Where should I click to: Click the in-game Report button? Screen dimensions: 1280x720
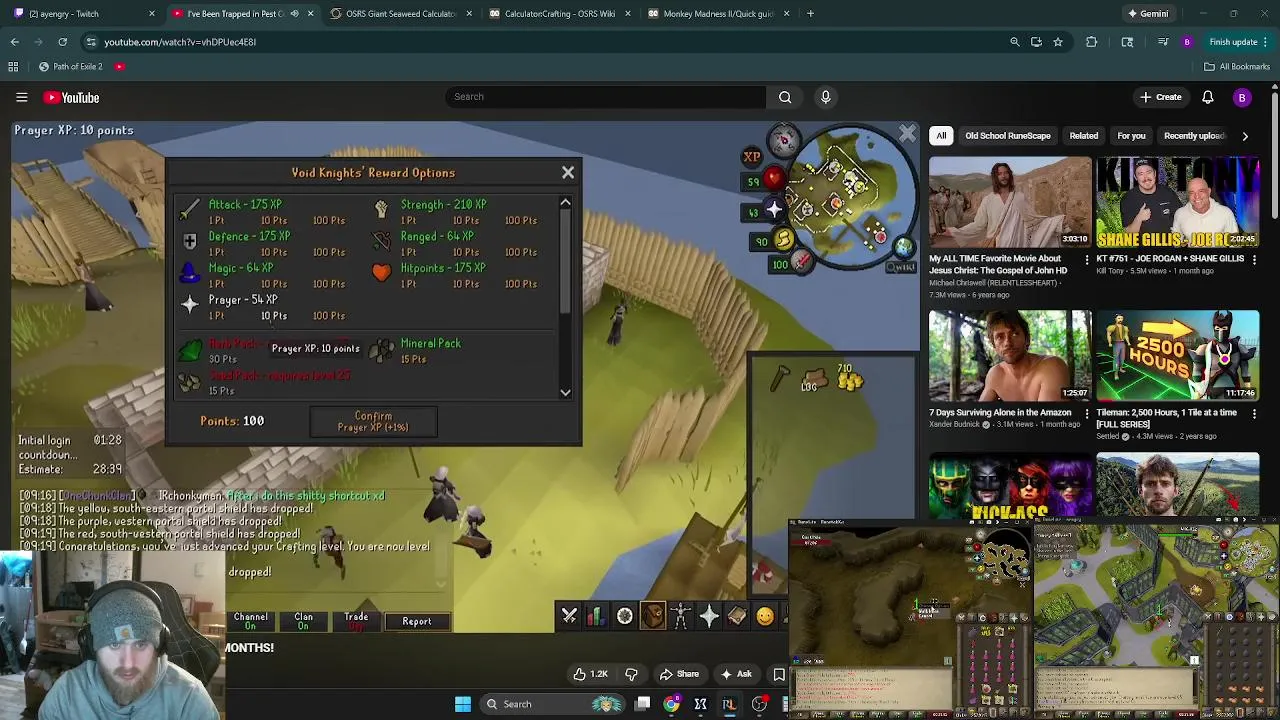point(417,621)
